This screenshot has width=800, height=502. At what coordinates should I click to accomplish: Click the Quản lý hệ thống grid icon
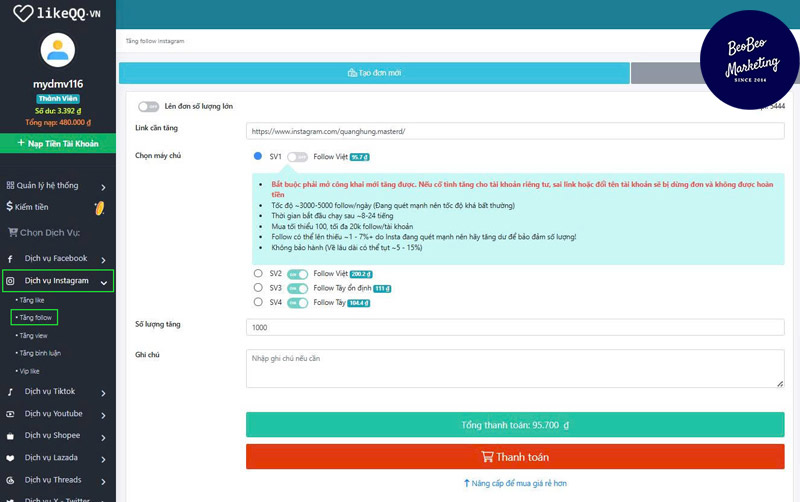click(10, 185)
